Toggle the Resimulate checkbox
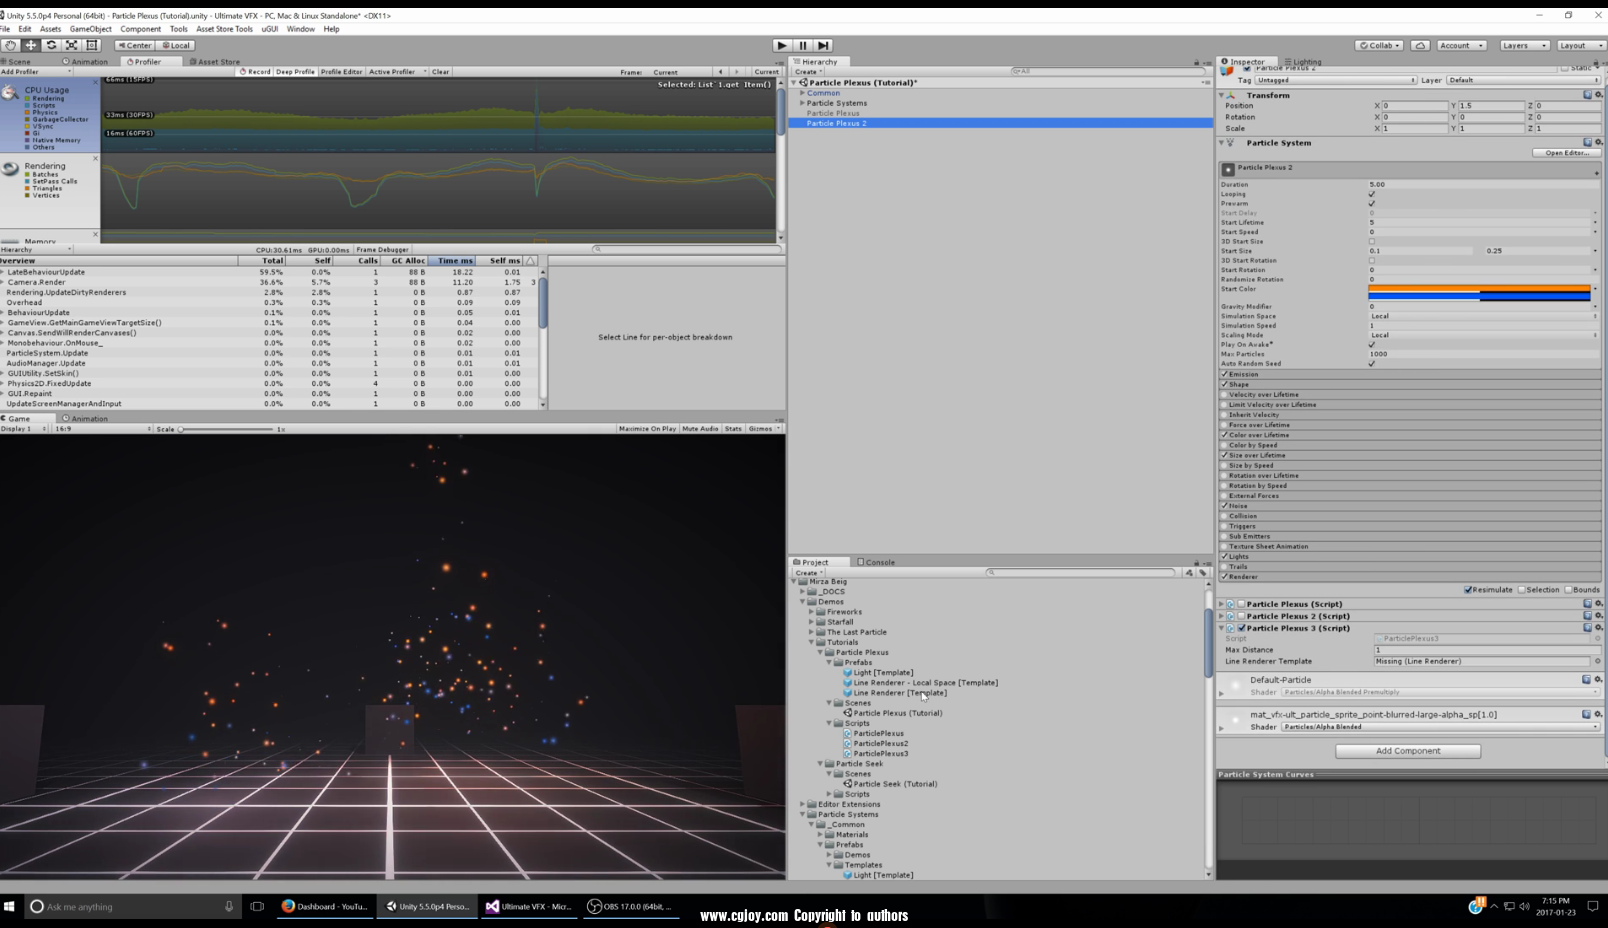1608x928 pixels. point(1468,590)
